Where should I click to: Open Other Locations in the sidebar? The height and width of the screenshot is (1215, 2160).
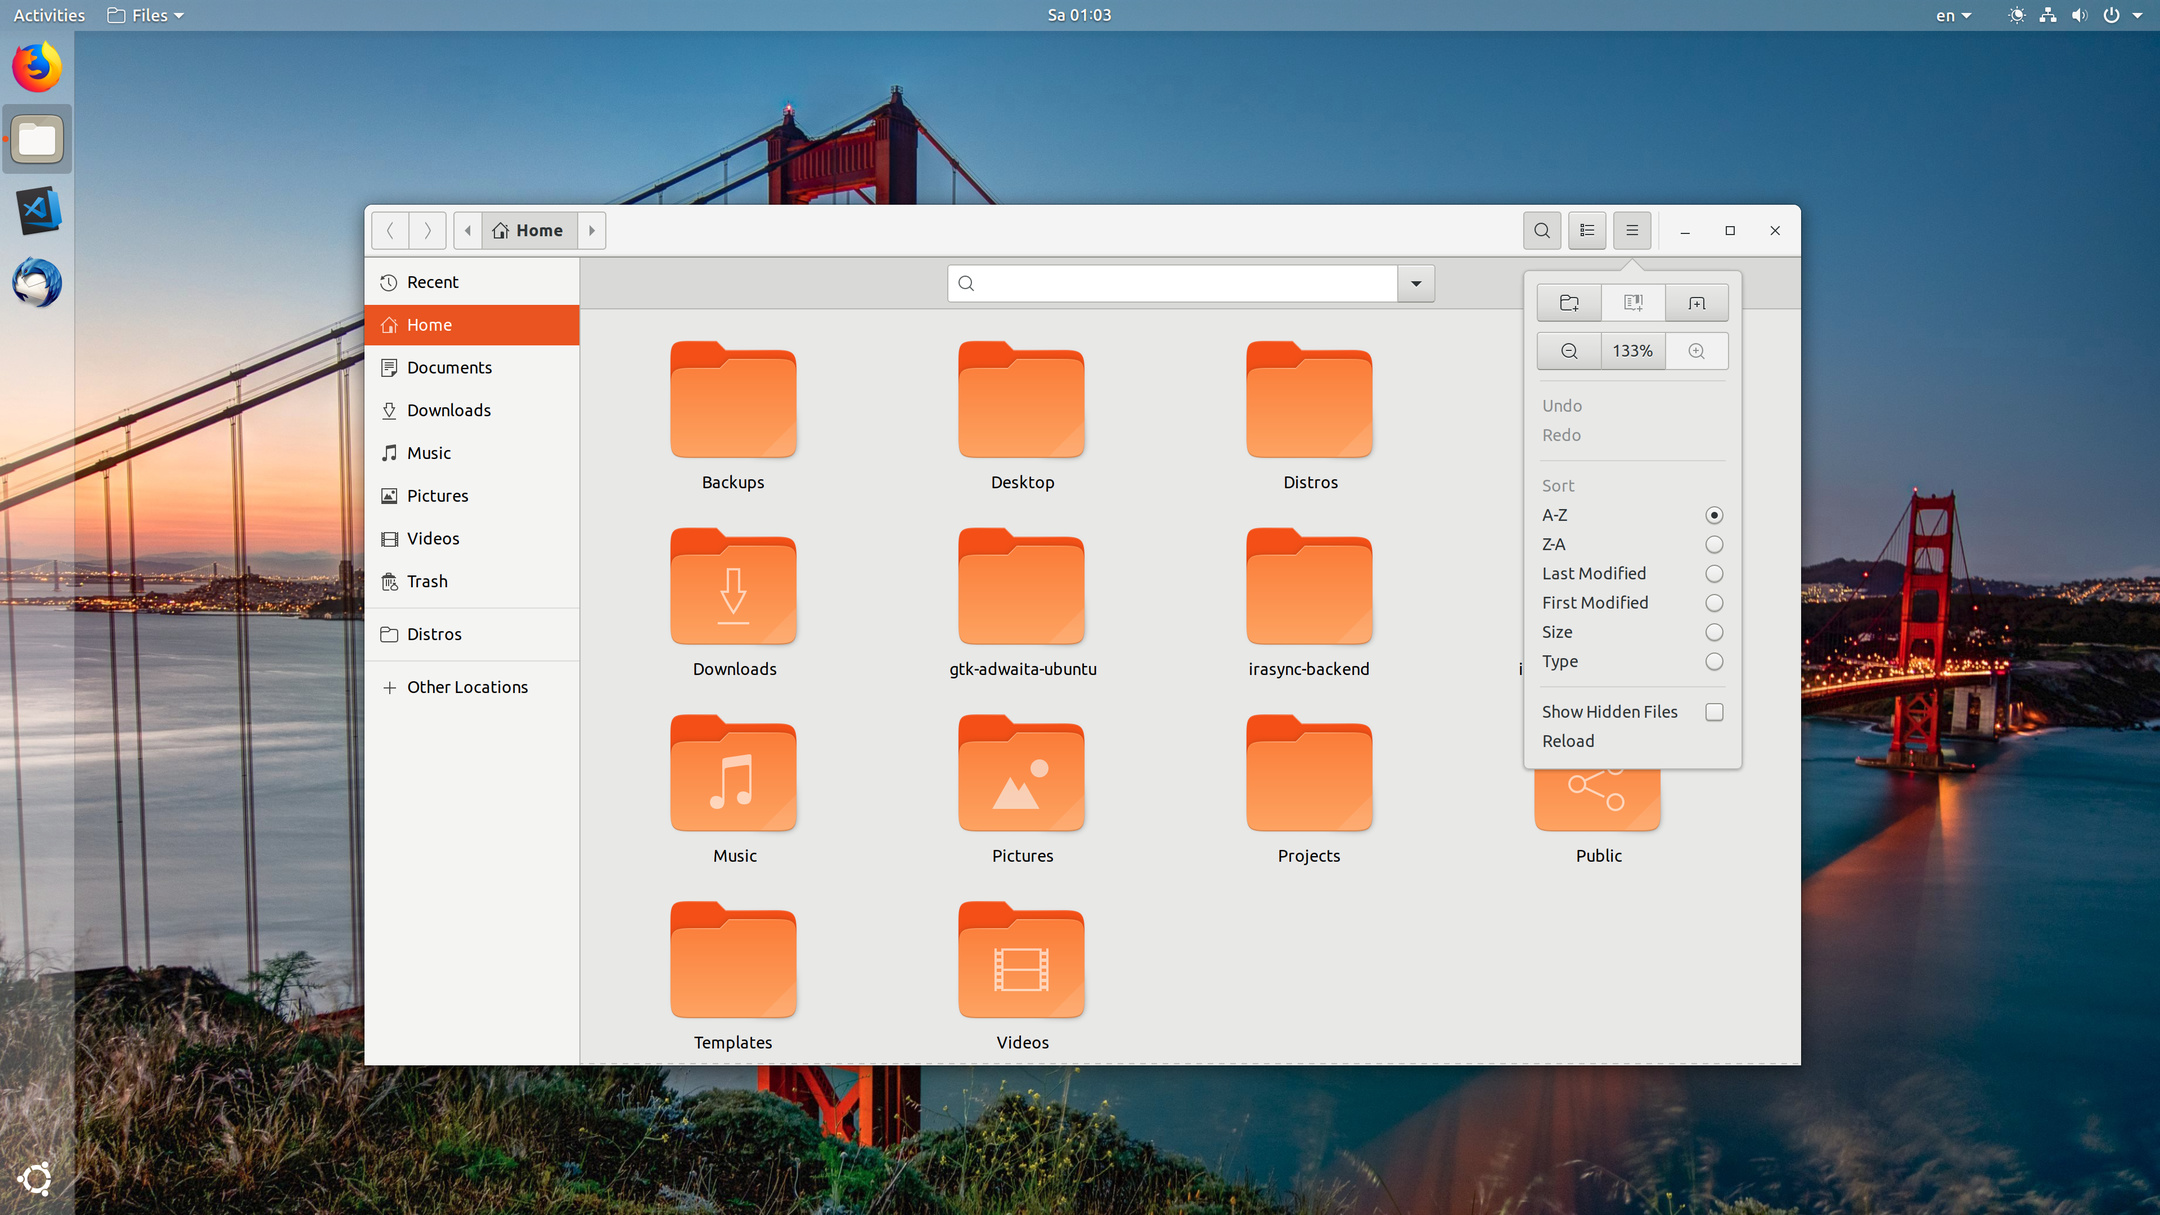pyautogui.click(x=467, y=688)
